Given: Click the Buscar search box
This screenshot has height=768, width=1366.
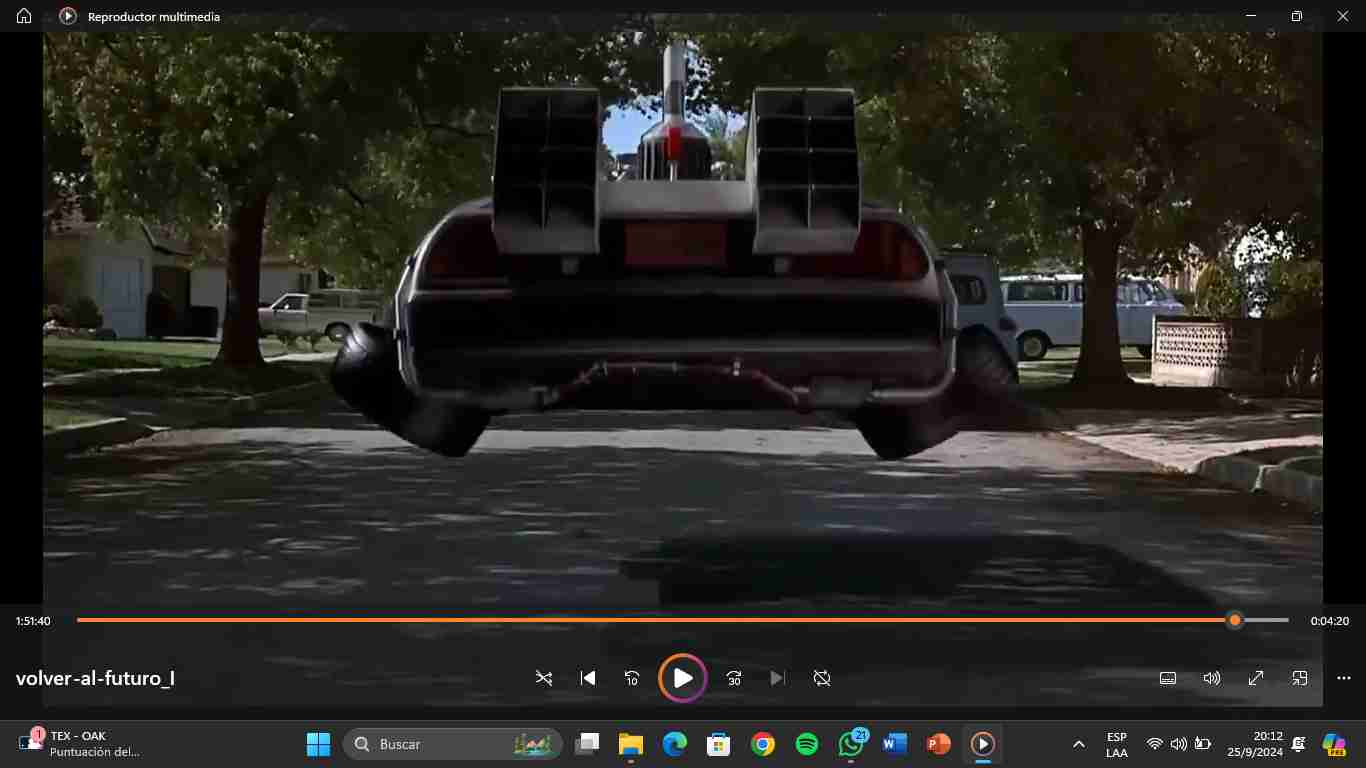Looking at the screenshot, I should [453, 744].
